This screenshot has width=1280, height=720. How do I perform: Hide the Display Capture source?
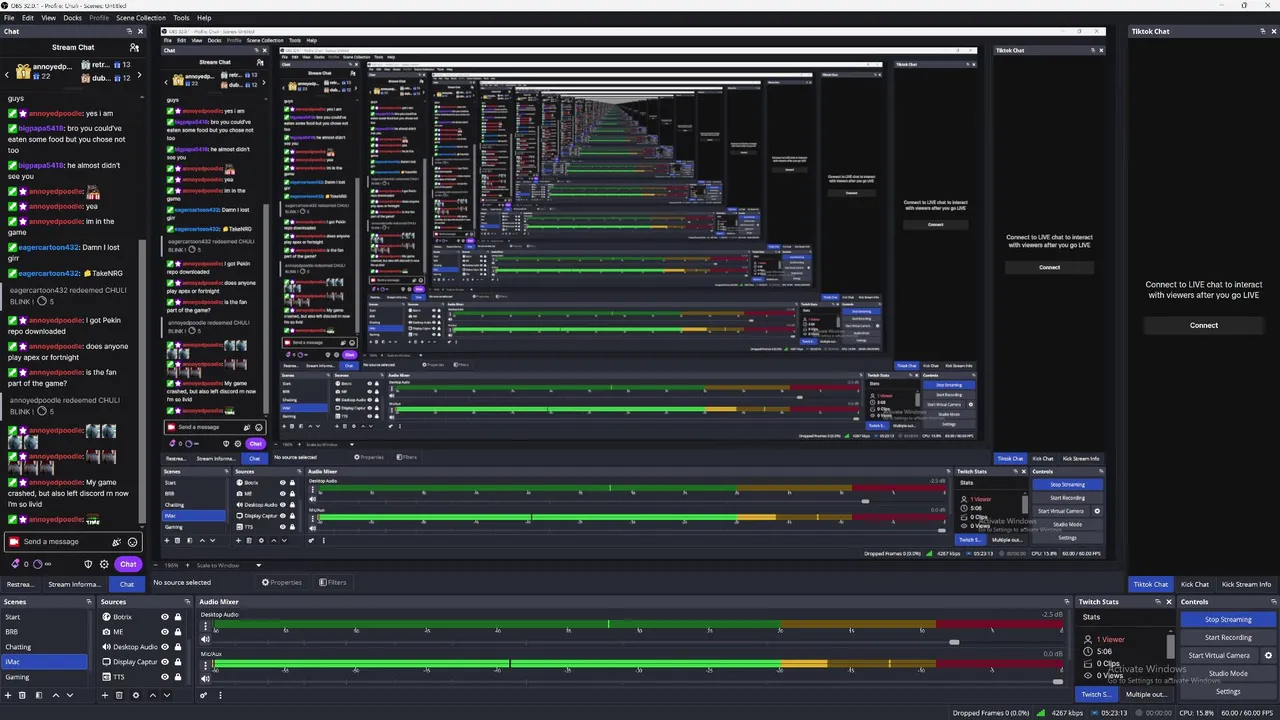[165, 662]
